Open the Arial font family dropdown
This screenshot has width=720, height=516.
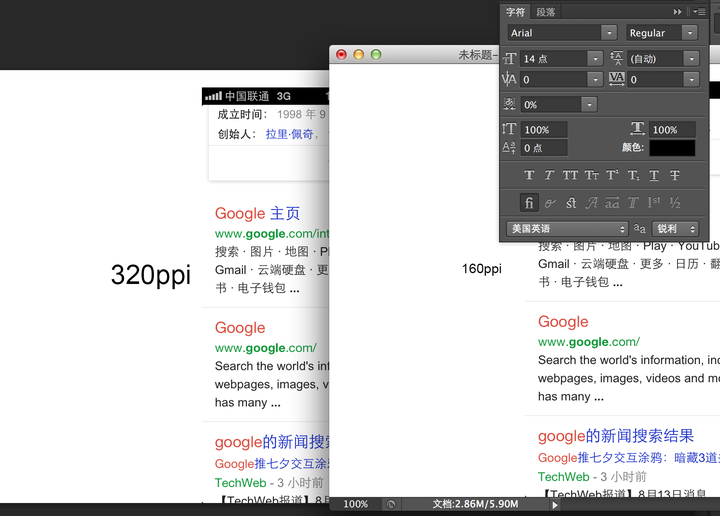pyautogui.click(x=609, y=33)
